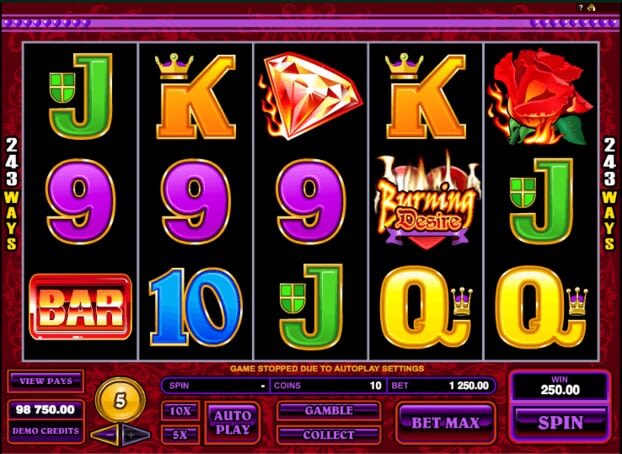
Task: Click the Burning Desire scatter symbol
Action: pyautogui.click(x=426, y=202)
